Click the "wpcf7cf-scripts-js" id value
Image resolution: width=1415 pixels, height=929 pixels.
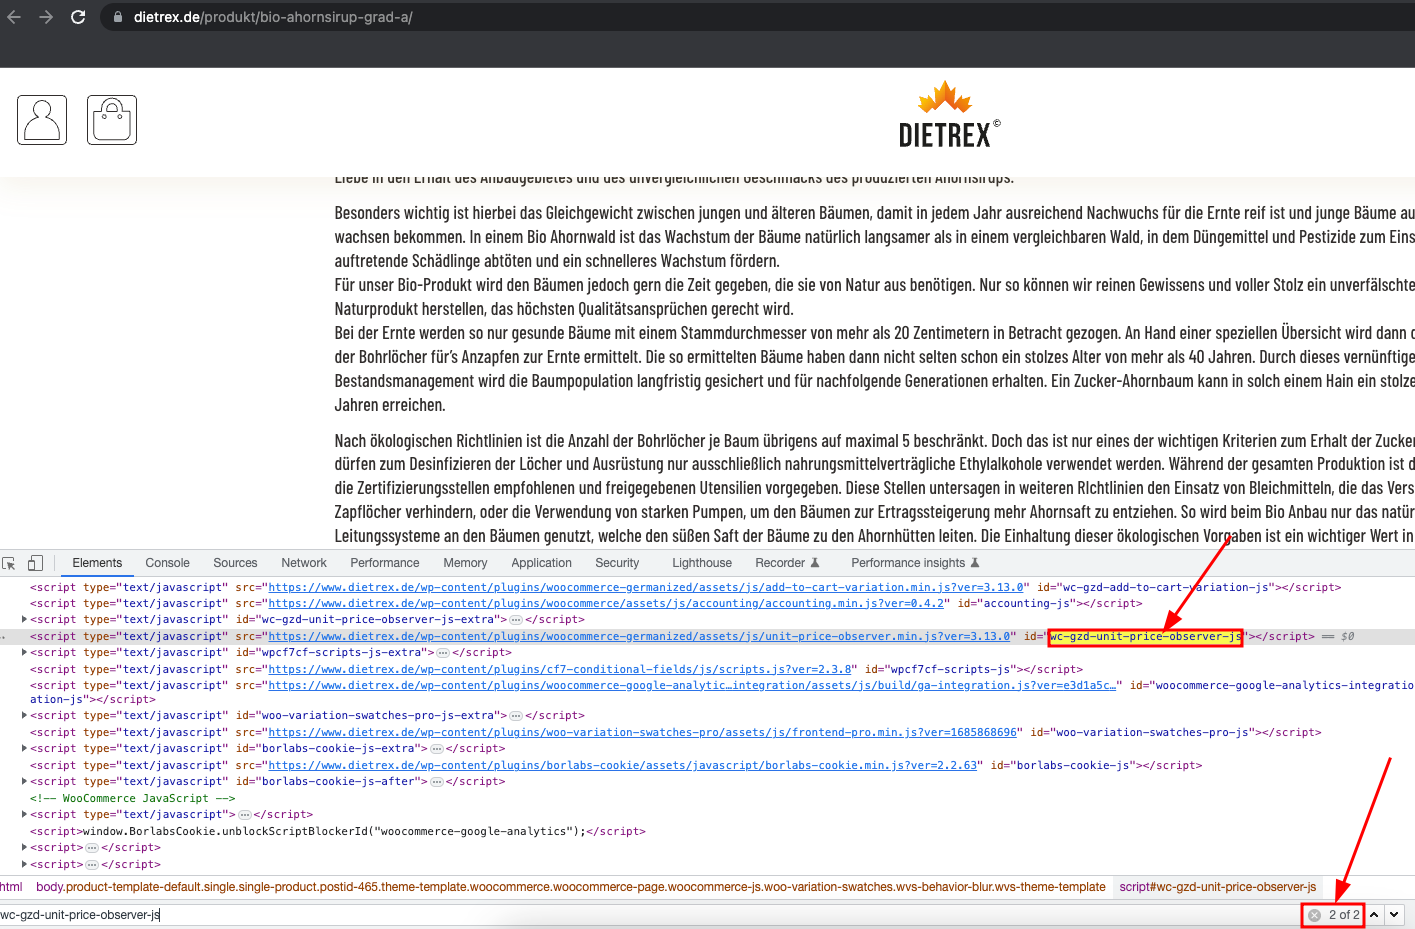tap(948, 670)
